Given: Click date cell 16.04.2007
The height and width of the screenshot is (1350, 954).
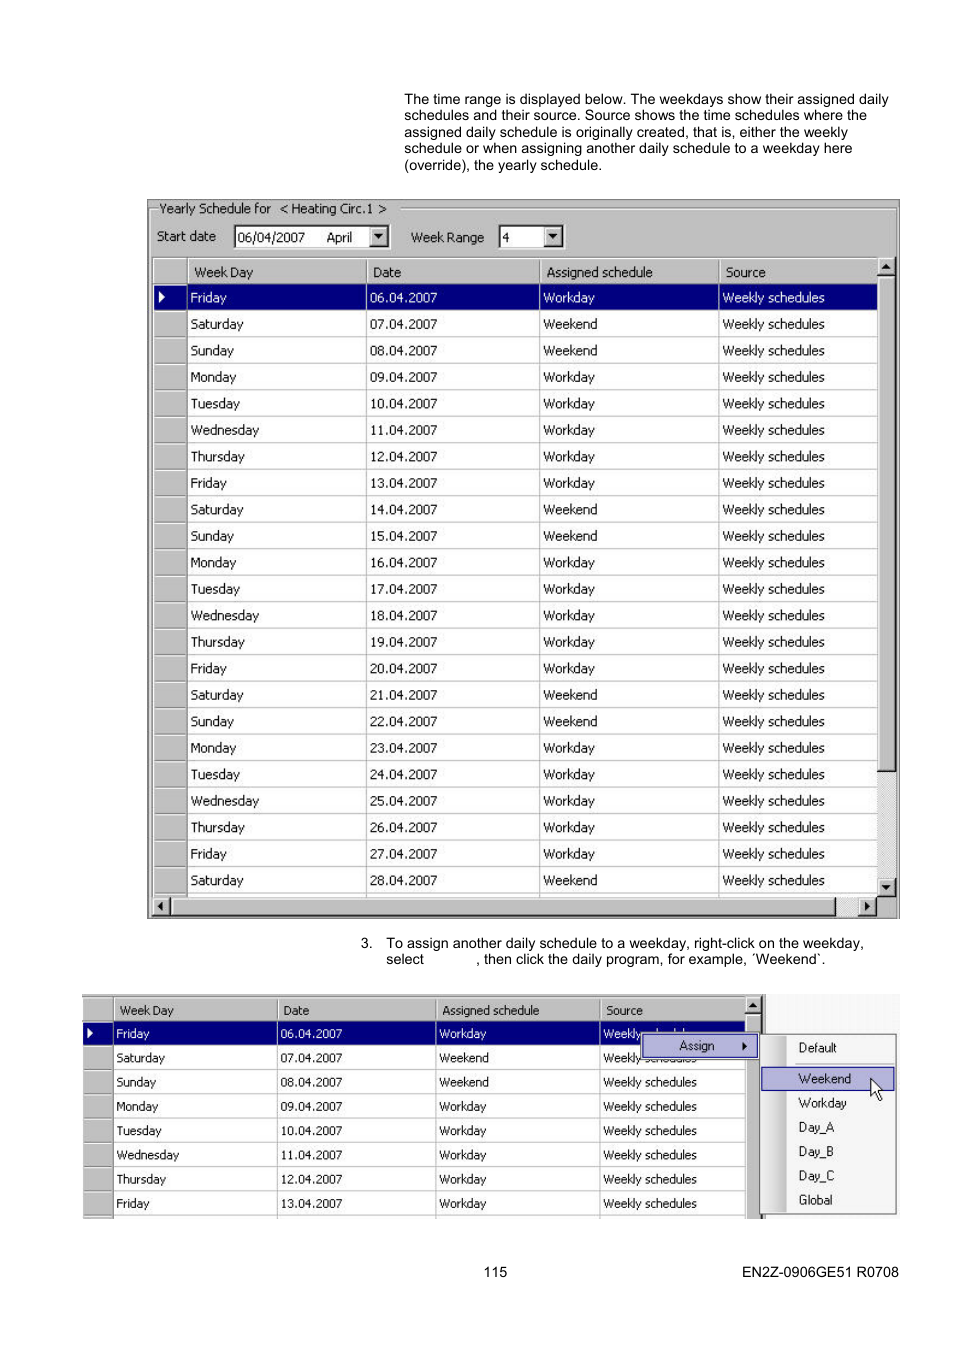Looking at the screenshot, I should pyautogui.click(x=453, y=563).
